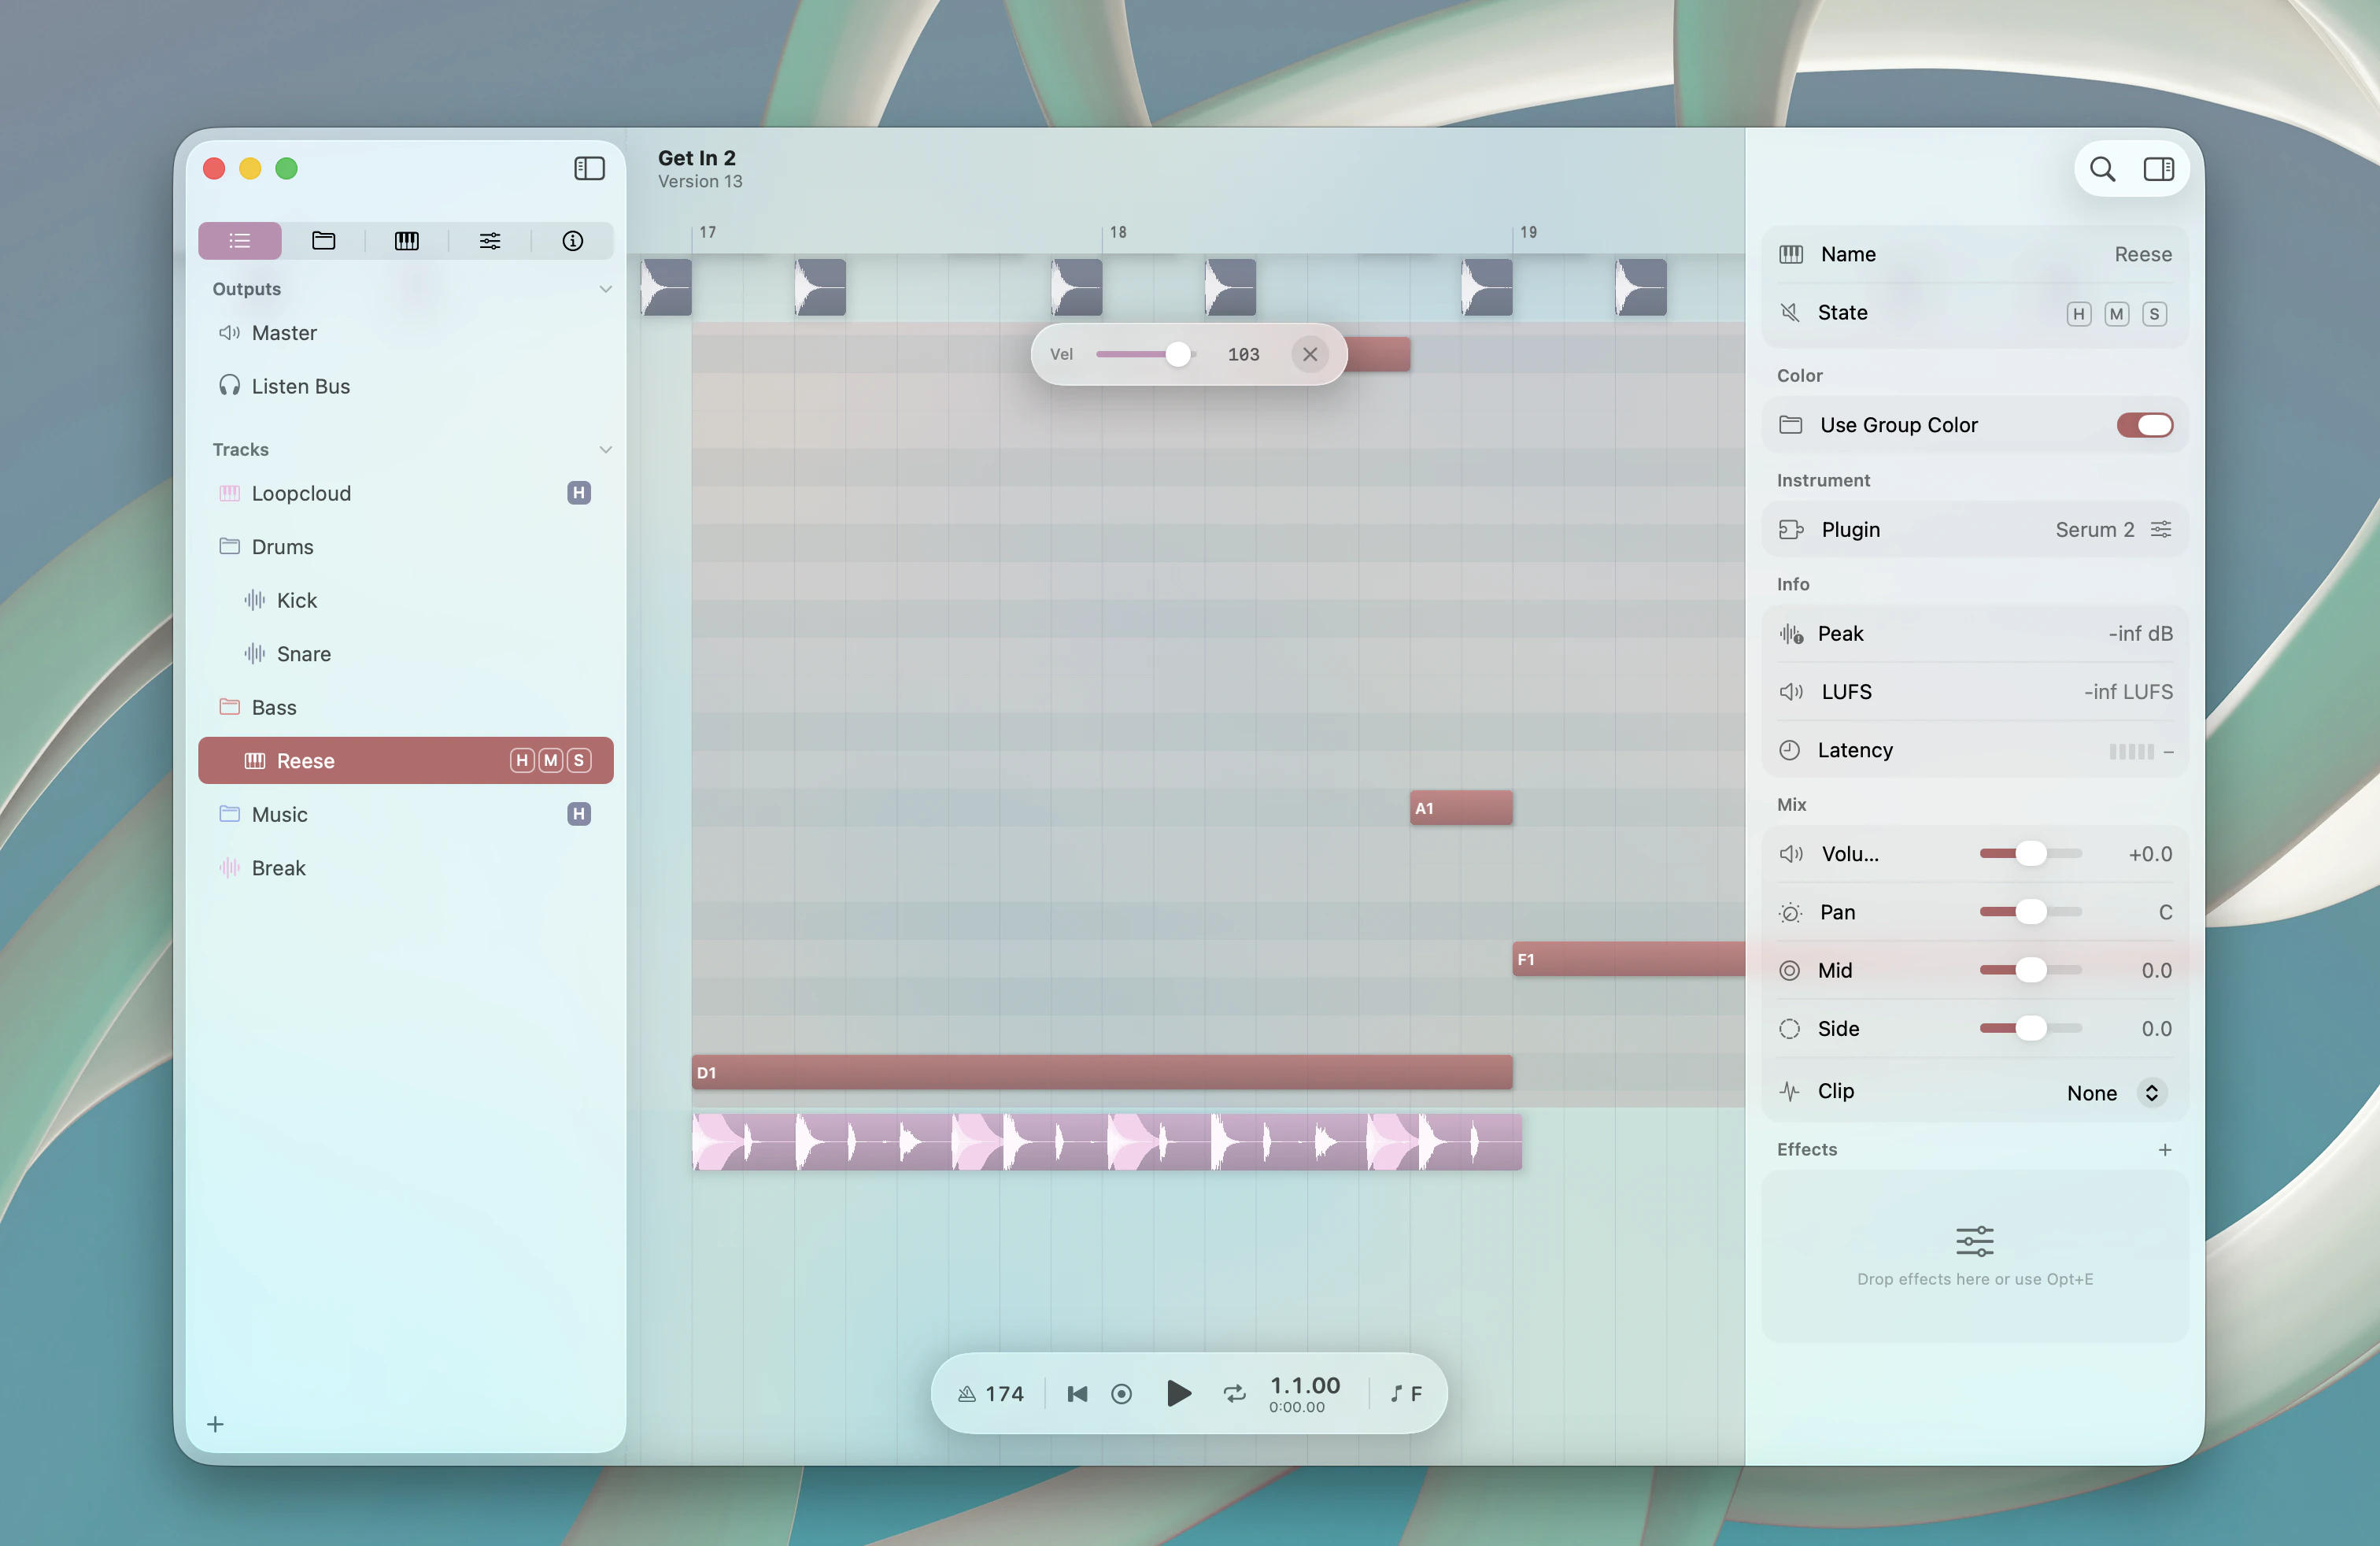Adjust the Vel velocity slider

tap(1146, 354)
